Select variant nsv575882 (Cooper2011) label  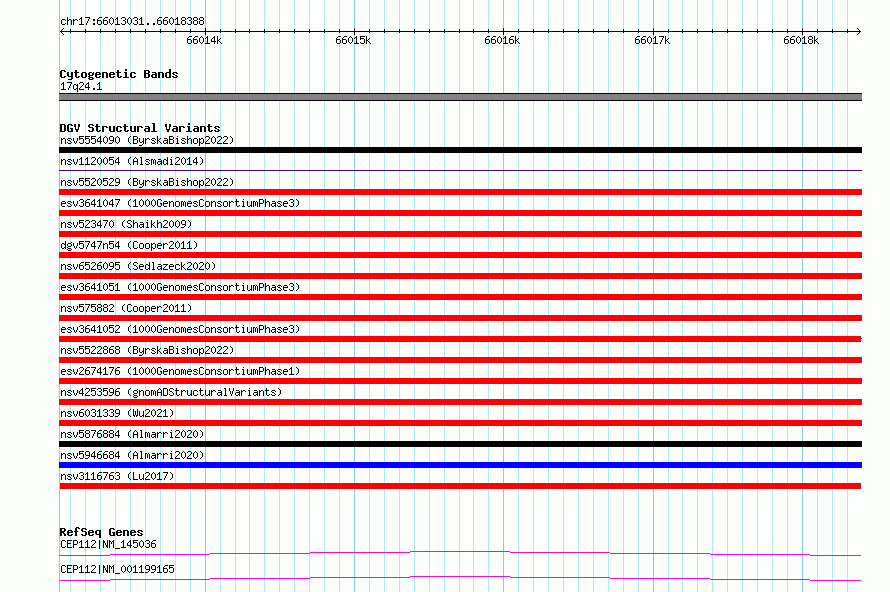[x=126, y=308]
